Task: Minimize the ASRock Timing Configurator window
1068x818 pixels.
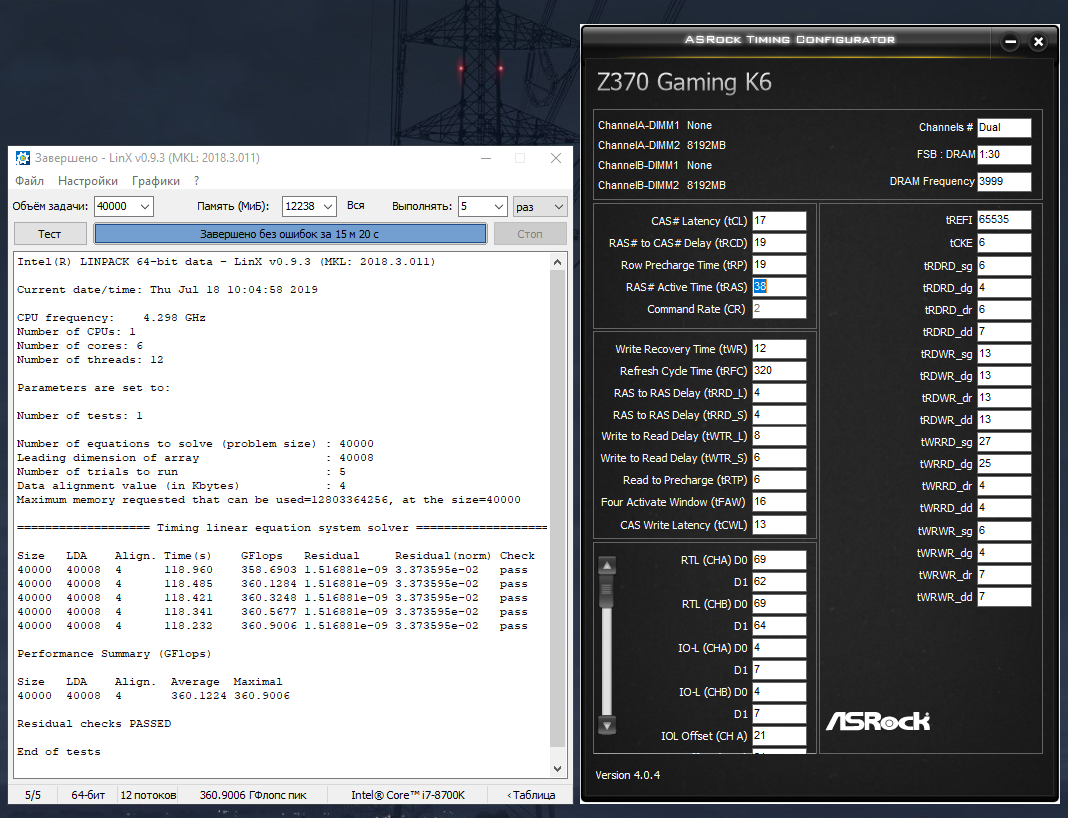Action: pos(1011,42)
